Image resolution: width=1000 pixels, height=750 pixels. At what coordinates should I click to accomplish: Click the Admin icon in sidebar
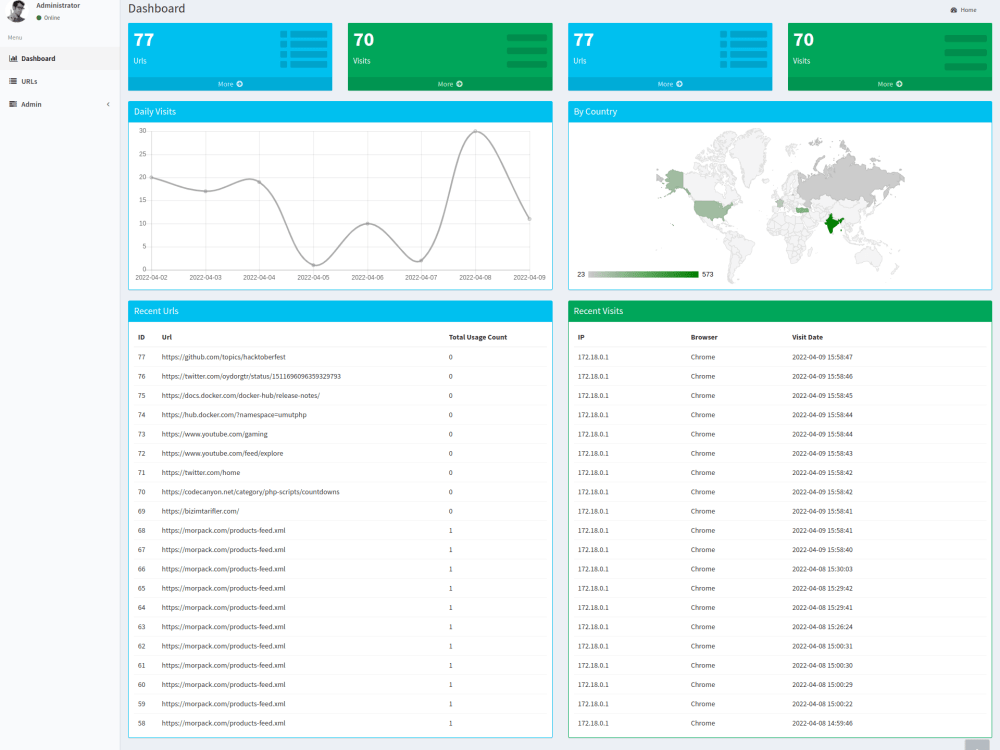(13, 105)
